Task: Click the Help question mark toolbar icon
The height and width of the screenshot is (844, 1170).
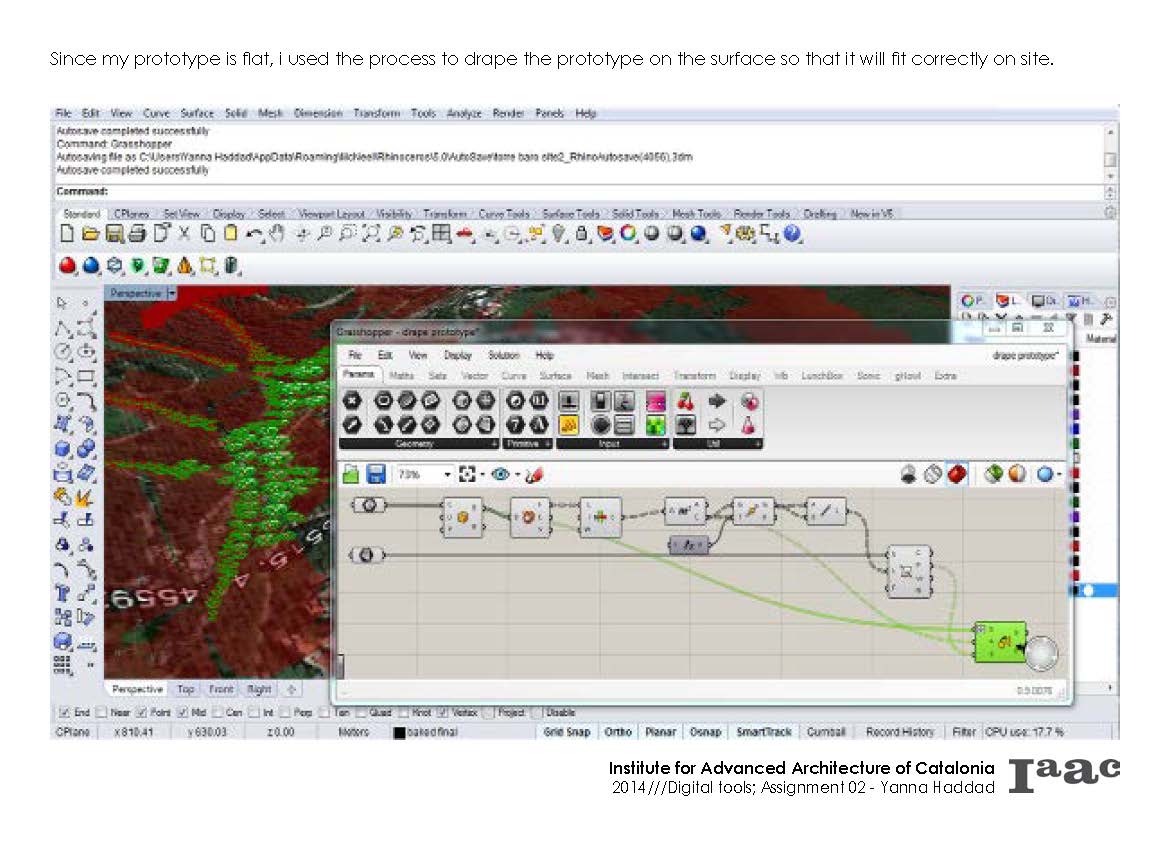Action: pyautogui.click(x=792, y=234)
